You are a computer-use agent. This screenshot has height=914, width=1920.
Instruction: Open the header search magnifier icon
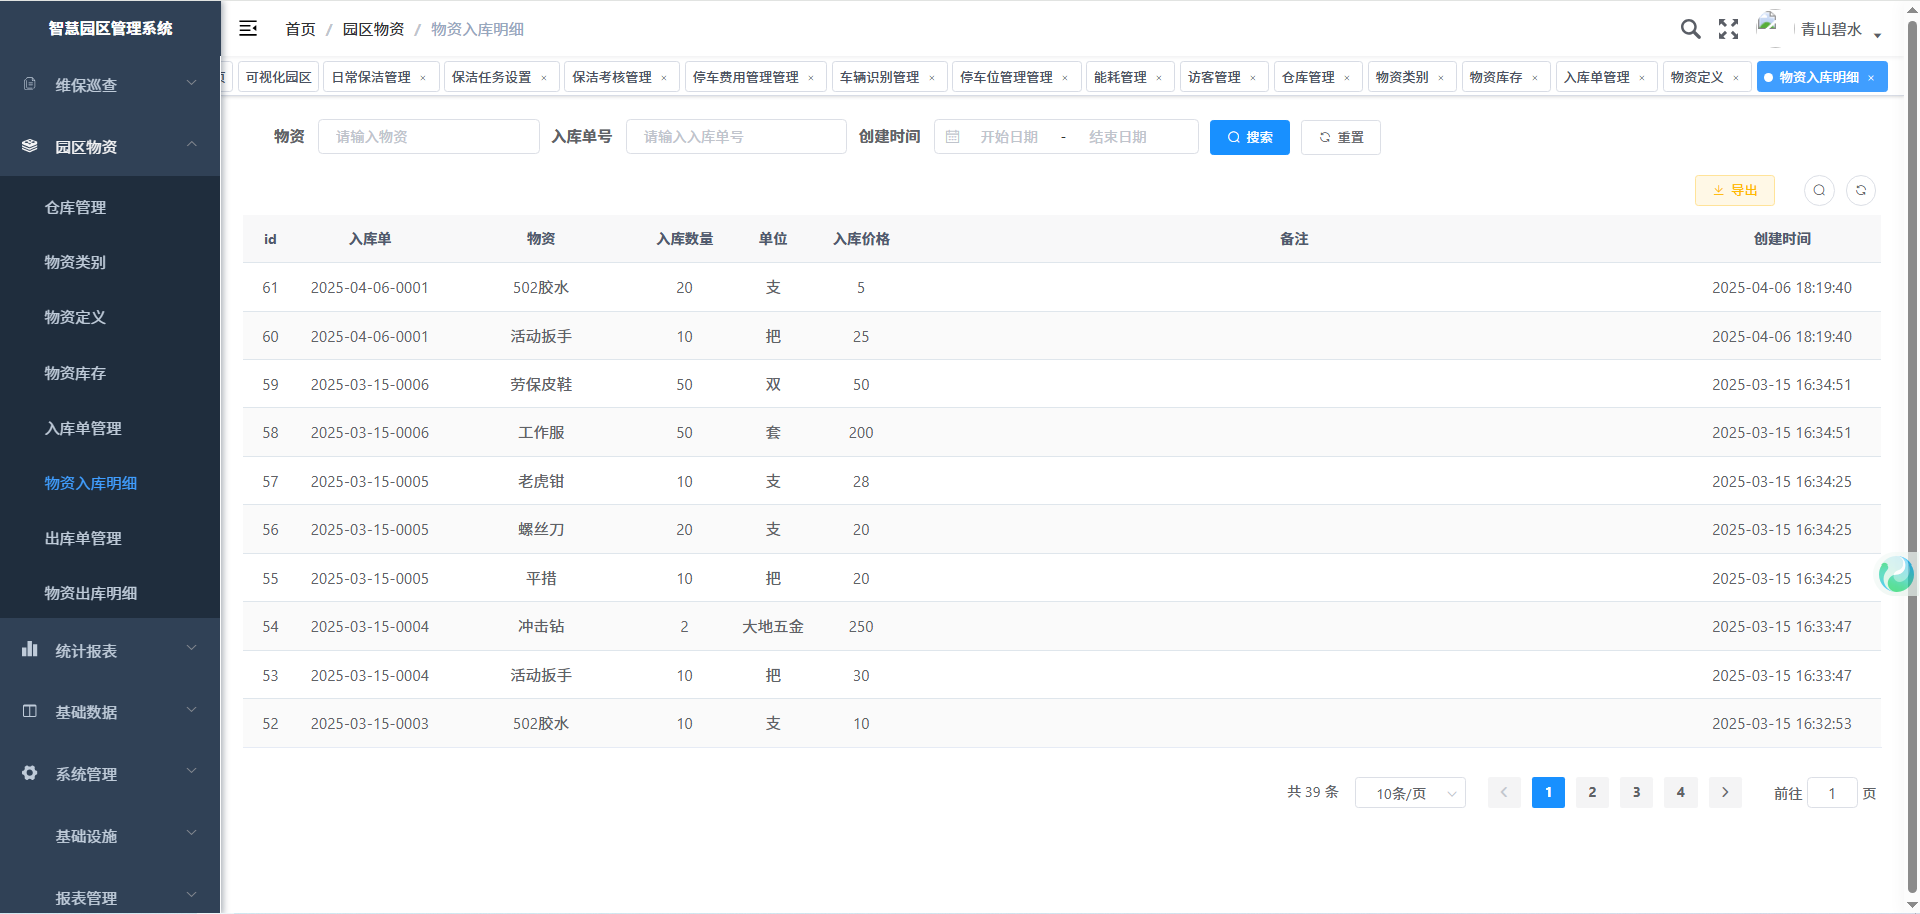tap(1690, 29)
